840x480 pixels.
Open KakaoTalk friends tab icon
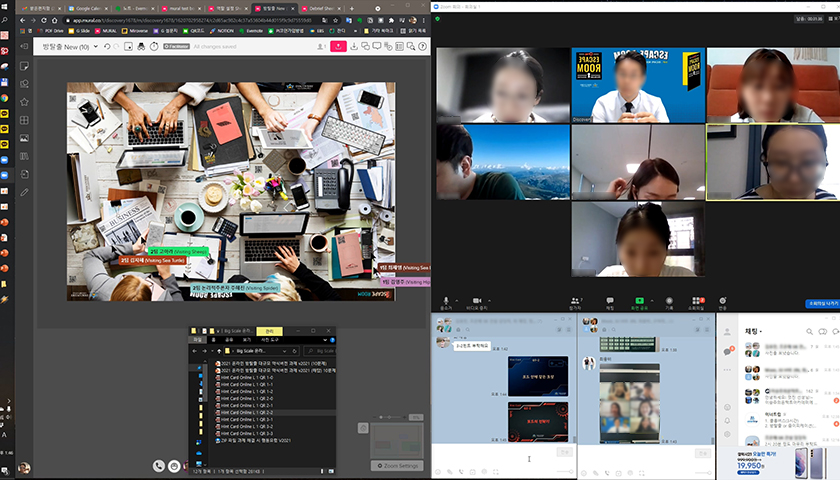[727, 332]
